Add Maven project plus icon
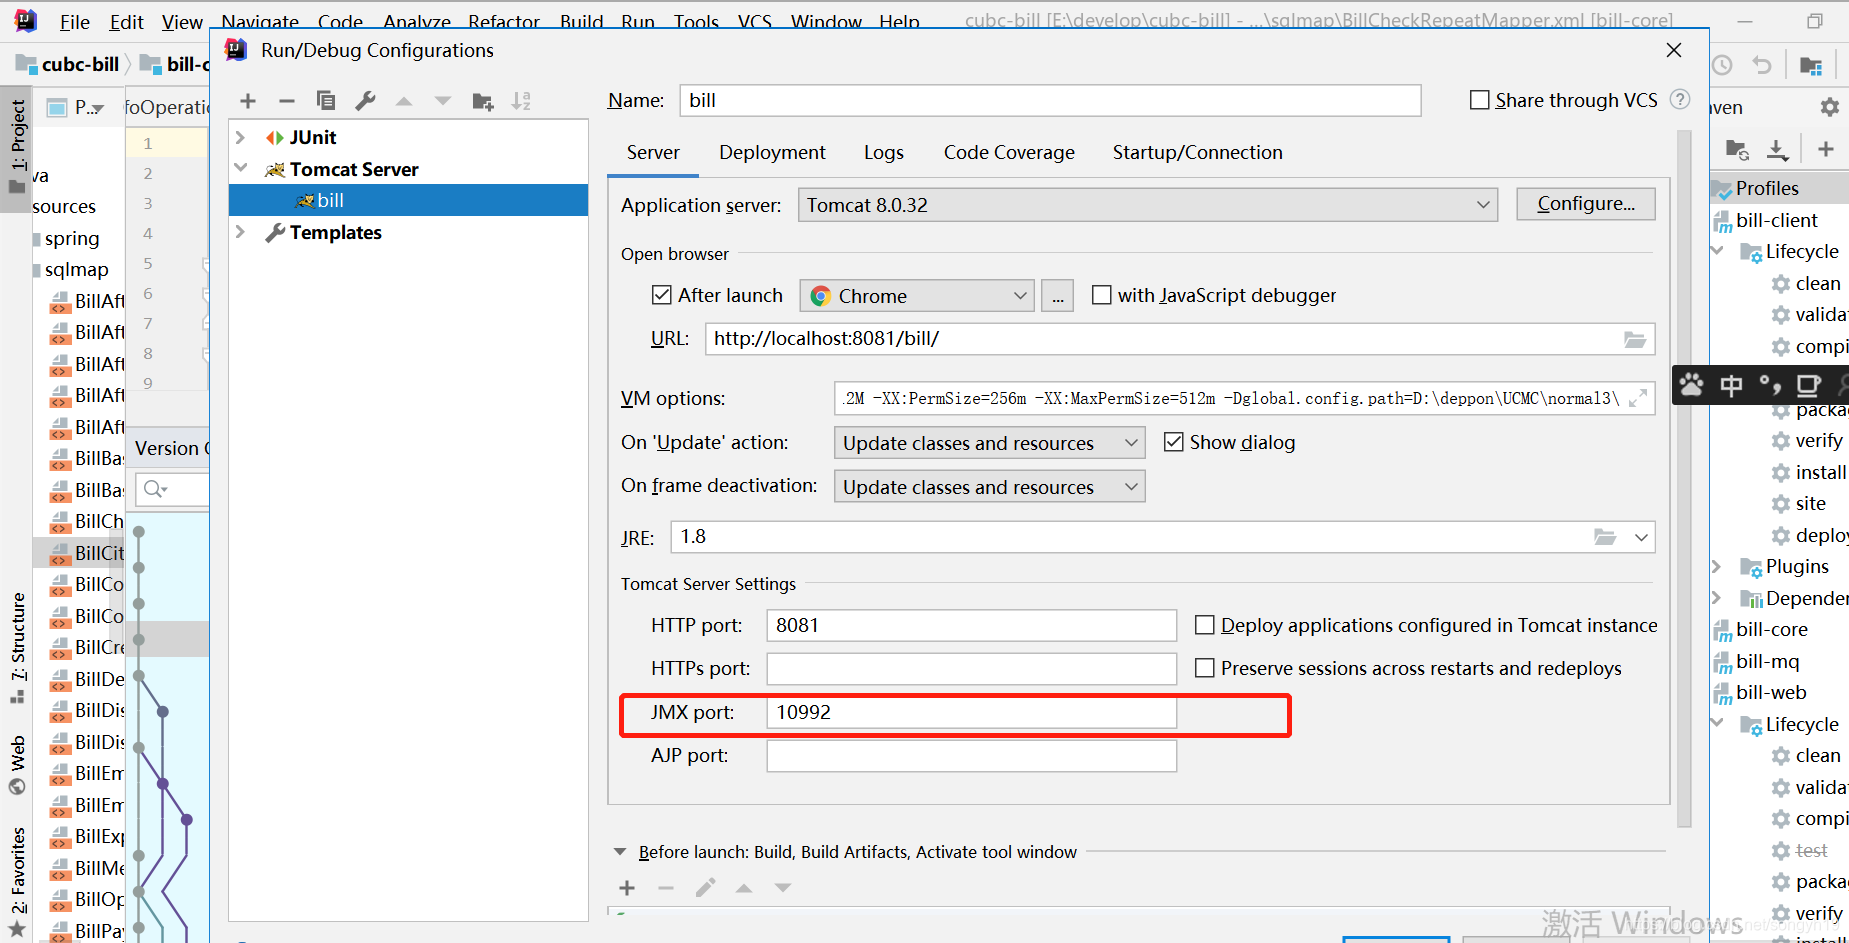The image size is (1849, 943). click(x=1826, y=149)
